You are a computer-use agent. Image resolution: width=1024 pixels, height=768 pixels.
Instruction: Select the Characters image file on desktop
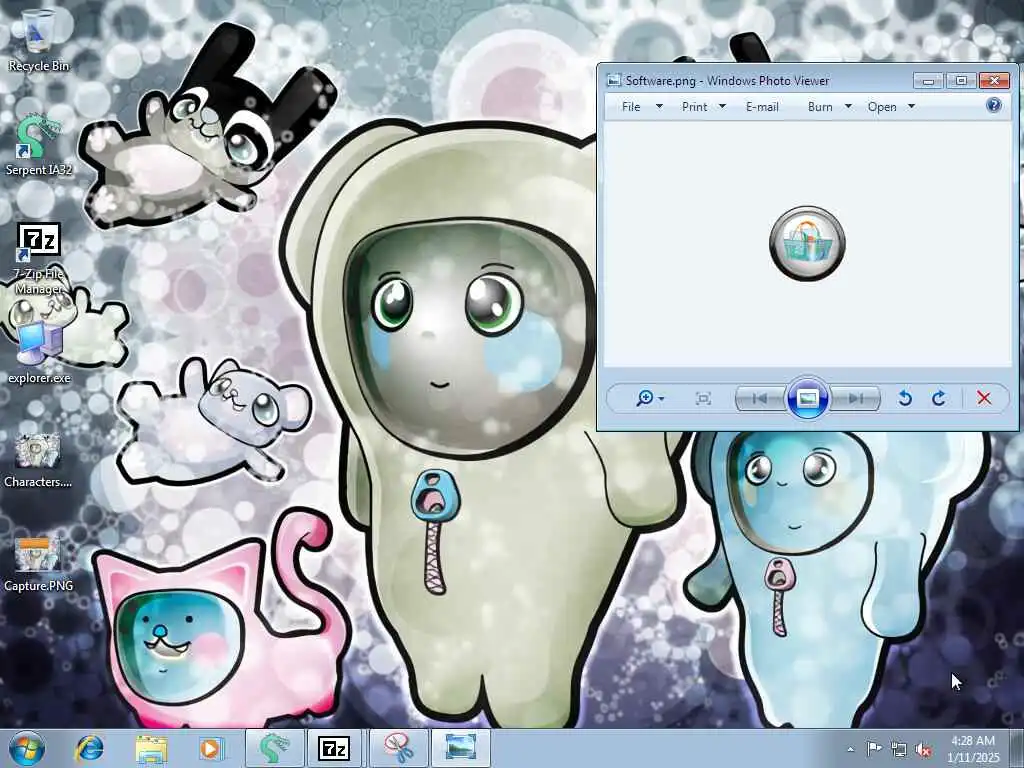[38, 460]
